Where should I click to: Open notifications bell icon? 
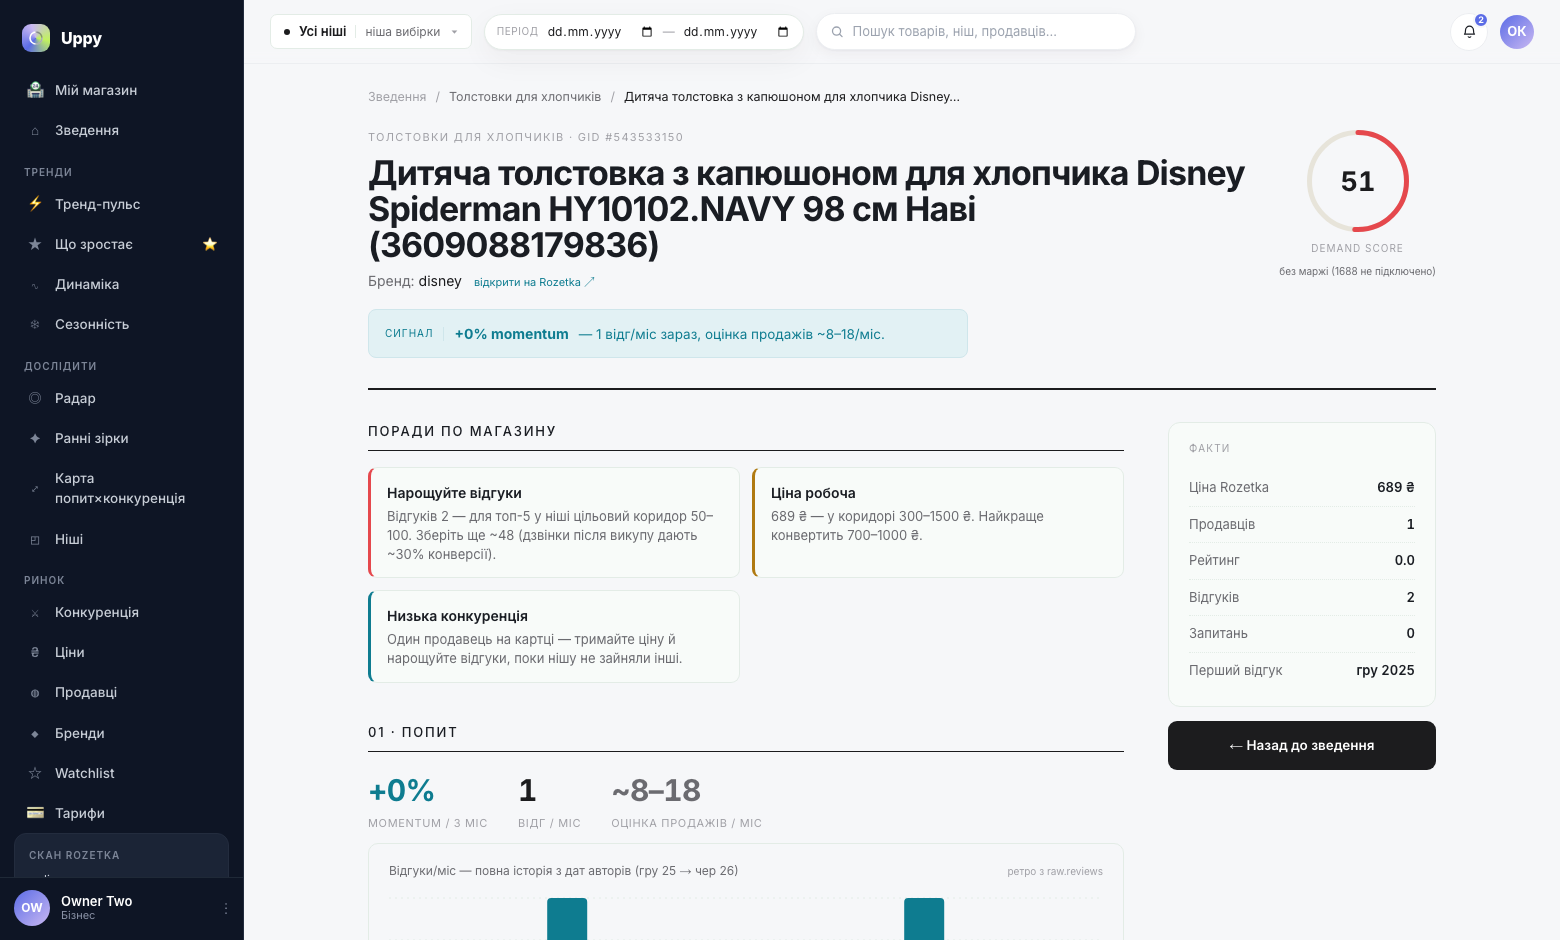1469,31
